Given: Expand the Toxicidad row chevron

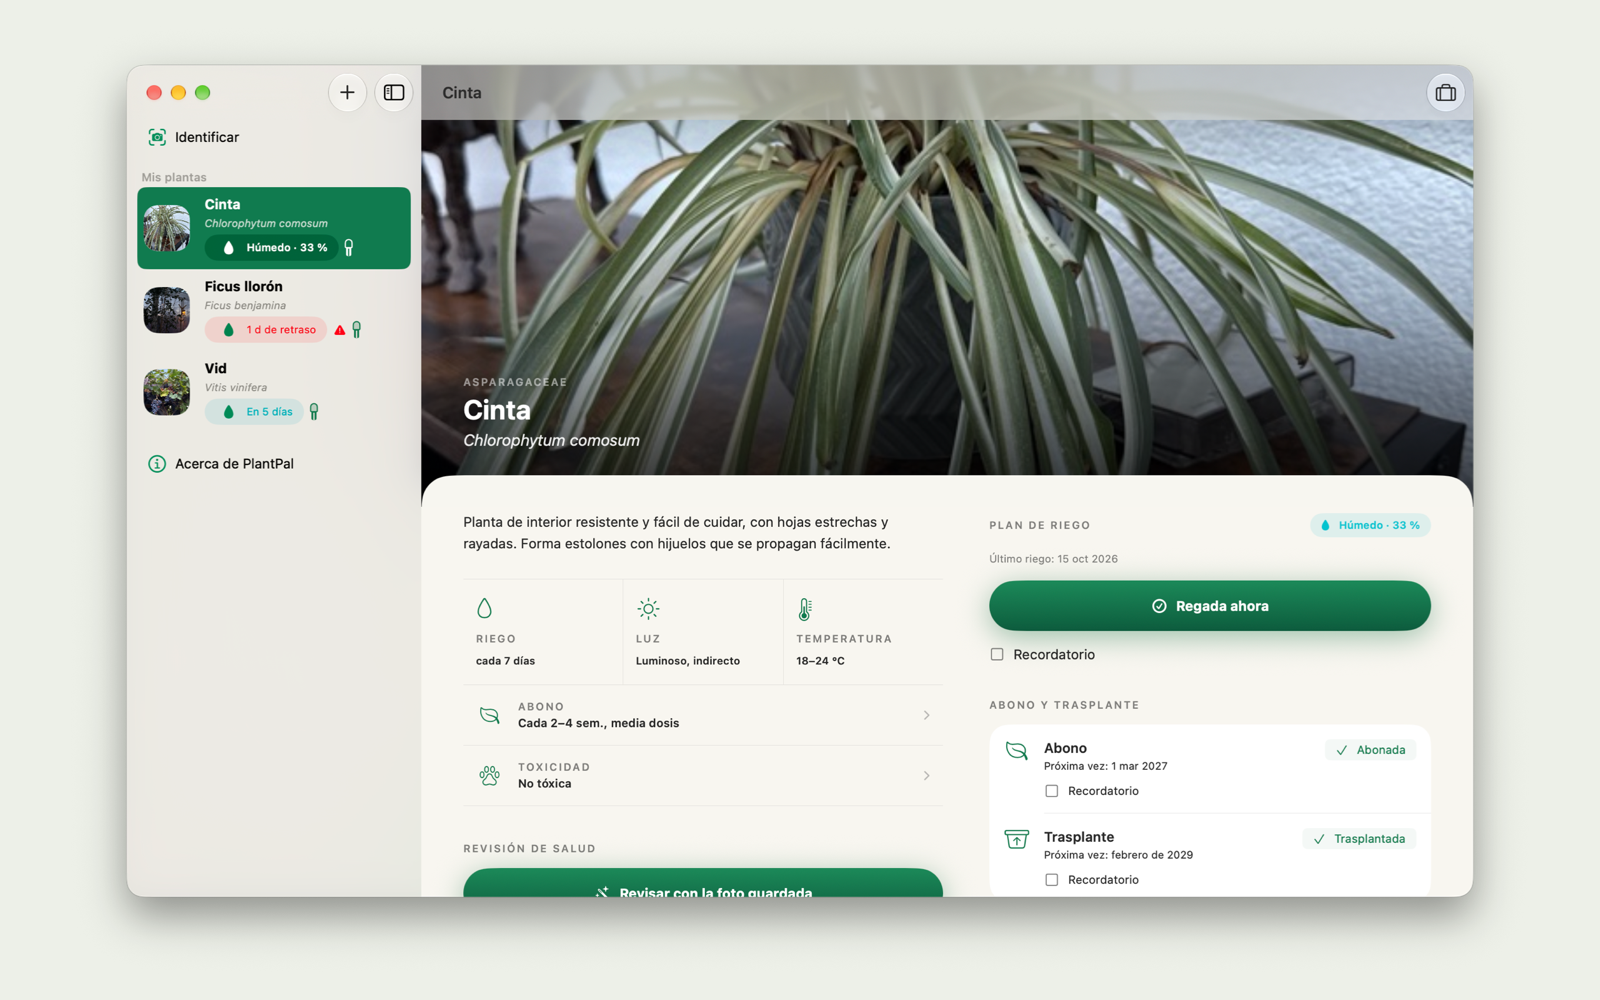Looking at the screenshot, I should tap(926, 775).
